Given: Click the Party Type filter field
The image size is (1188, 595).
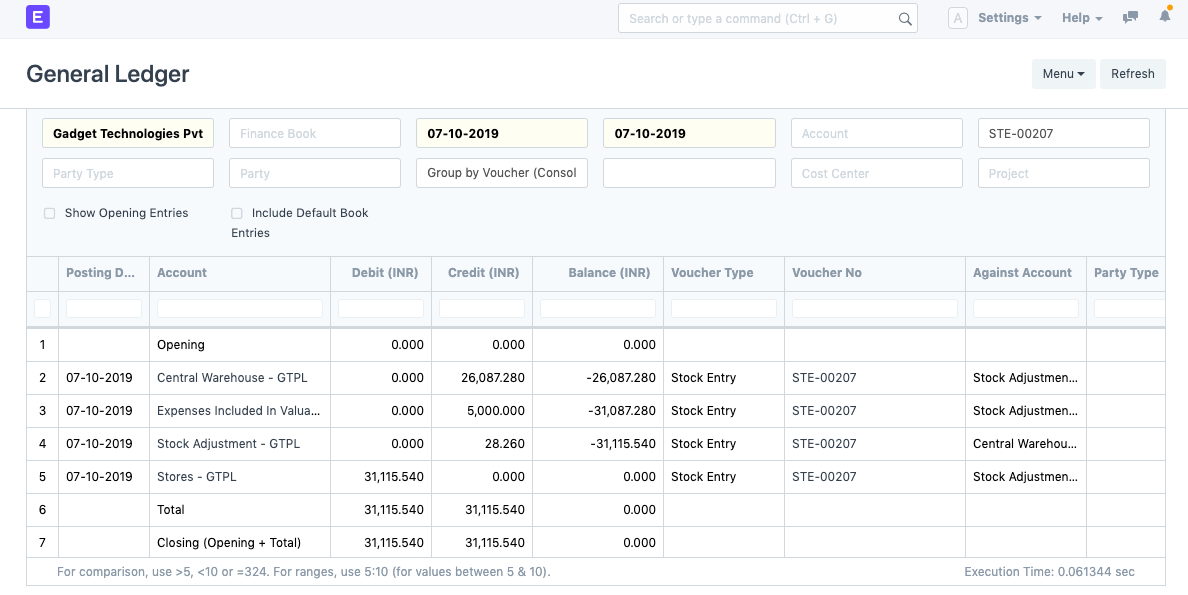Looking at the screenshot, I should click(x=127, y=172).
